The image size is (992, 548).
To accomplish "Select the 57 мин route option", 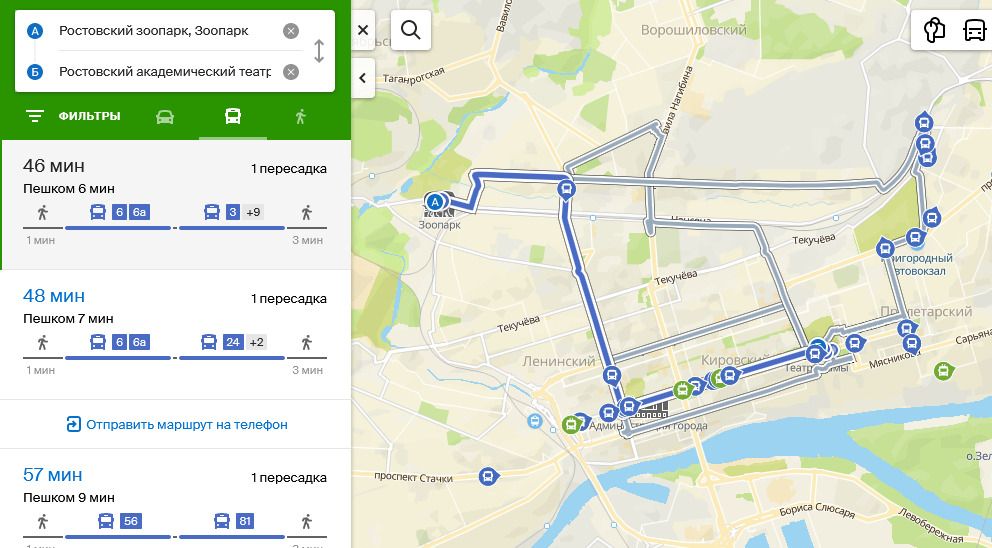I will [175, 499].
